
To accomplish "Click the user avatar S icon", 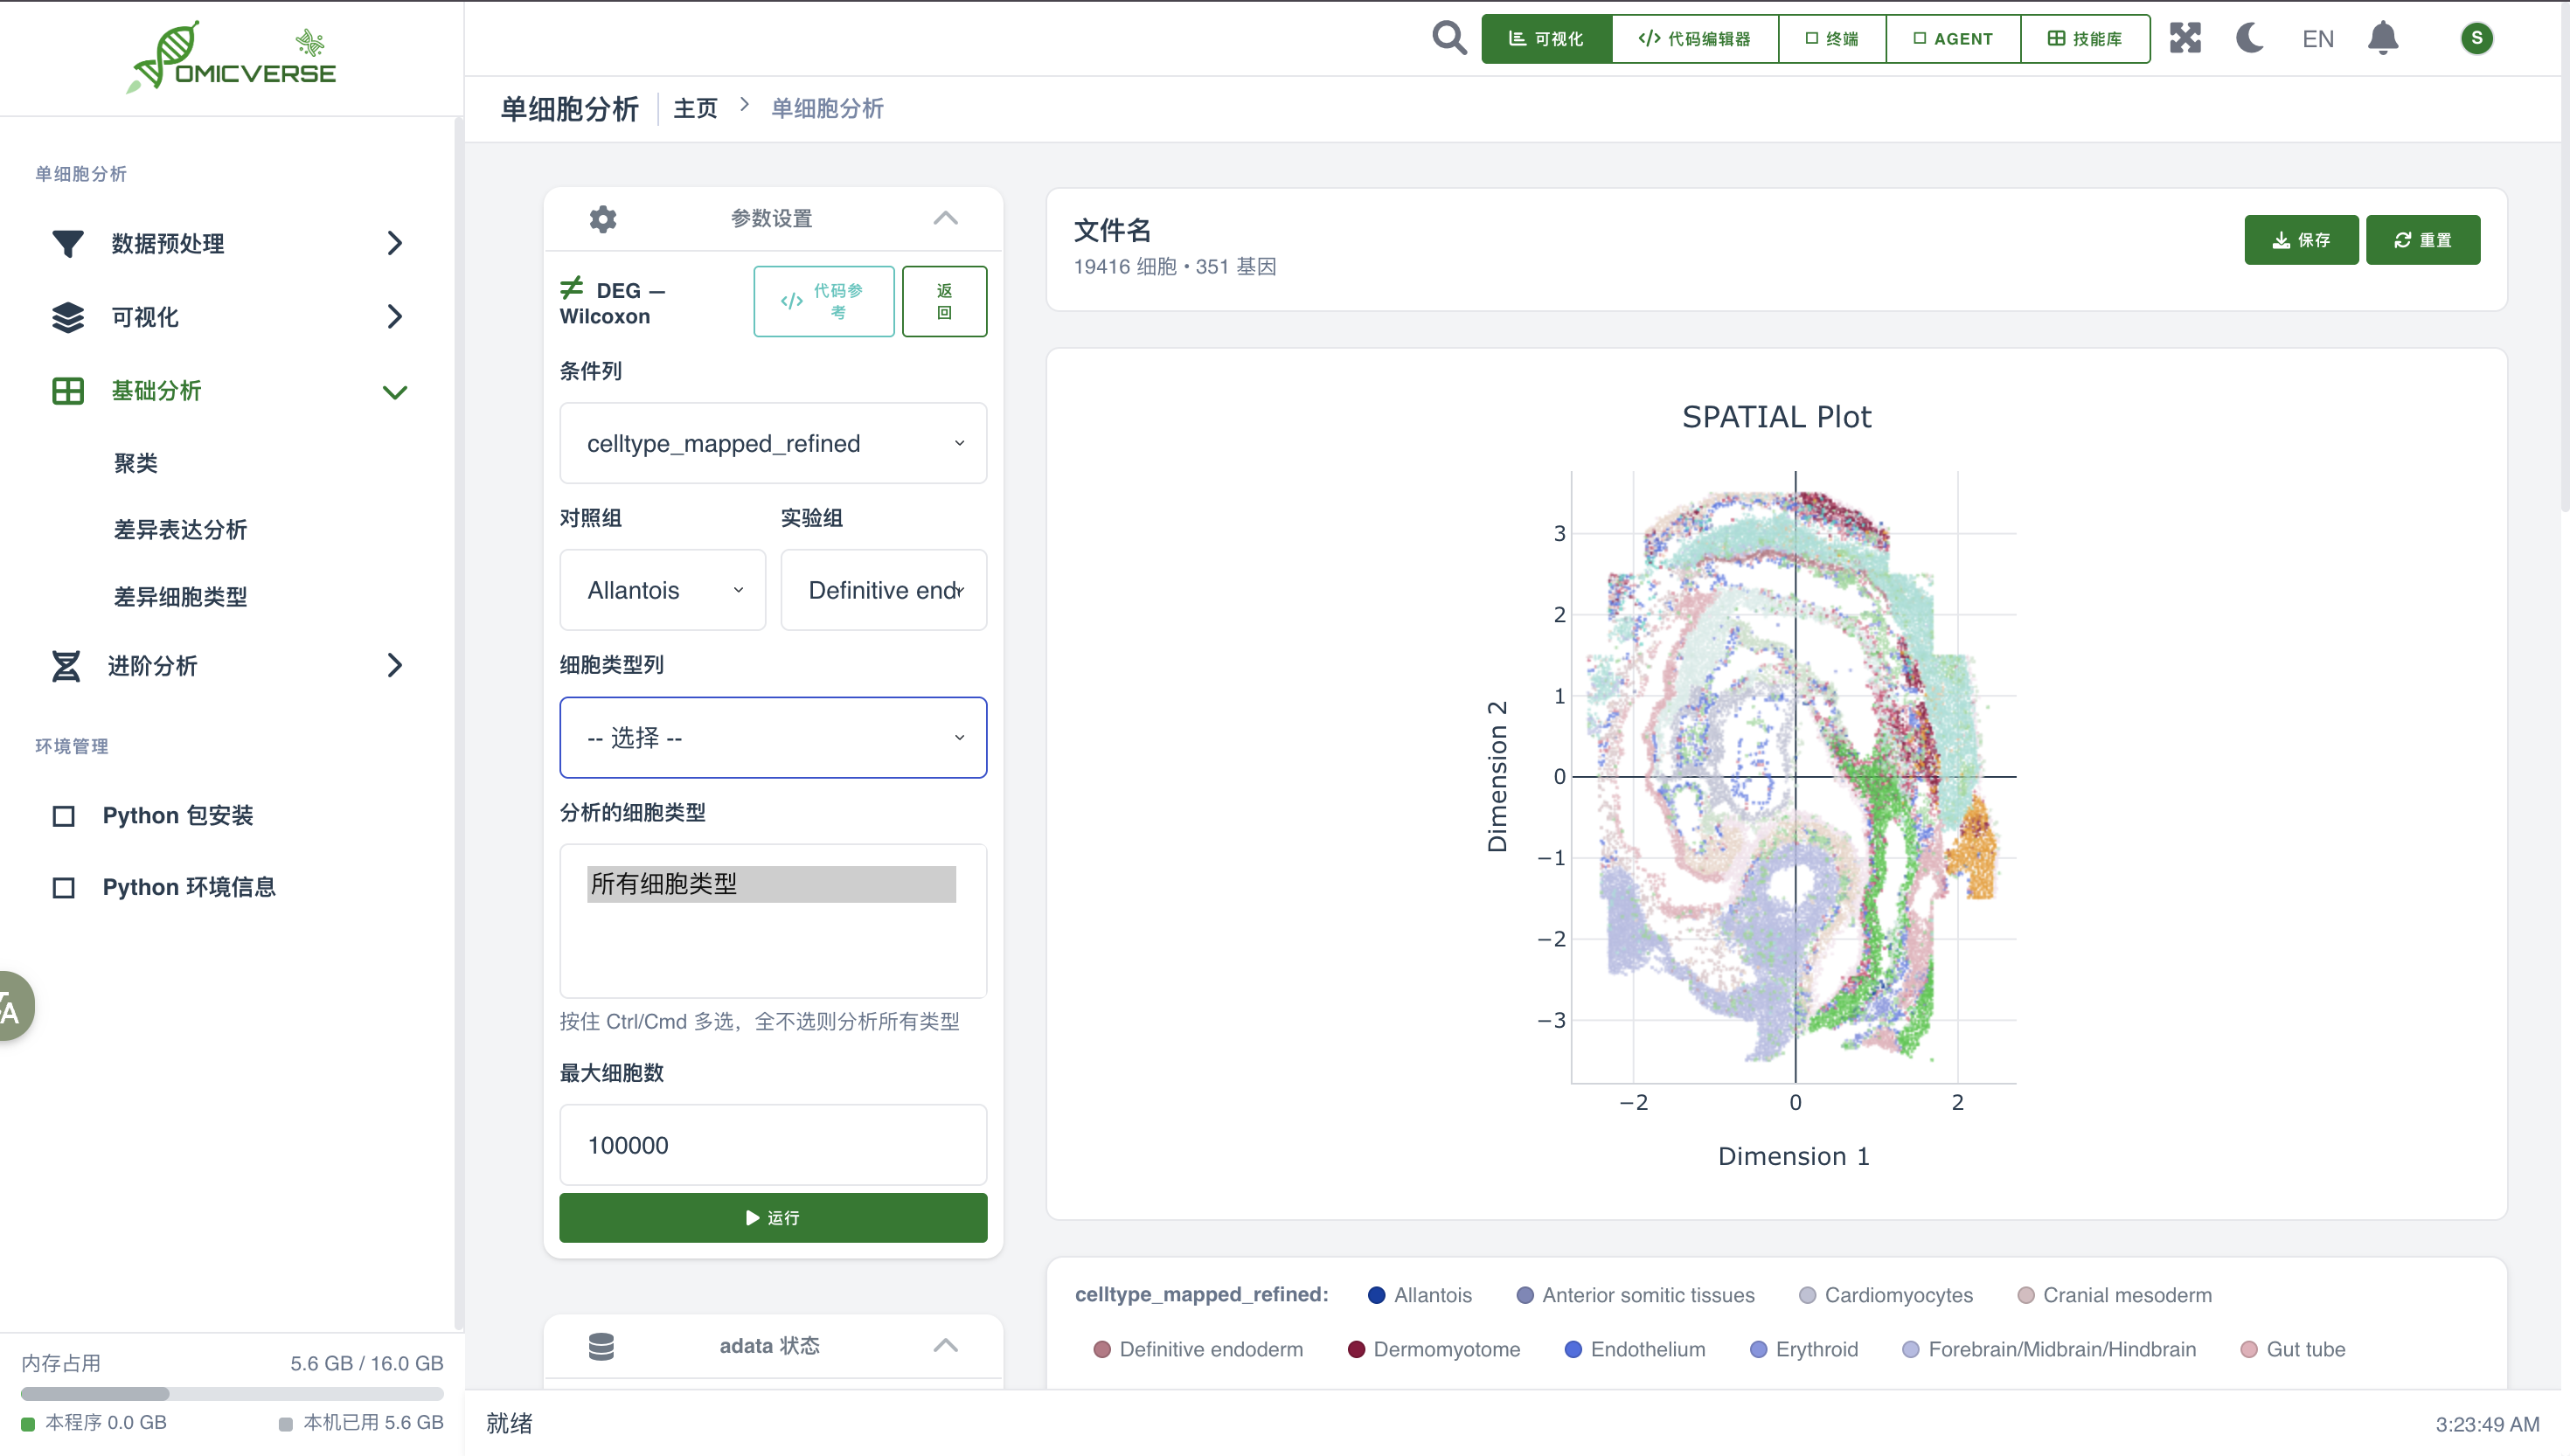I will 2476,38.
